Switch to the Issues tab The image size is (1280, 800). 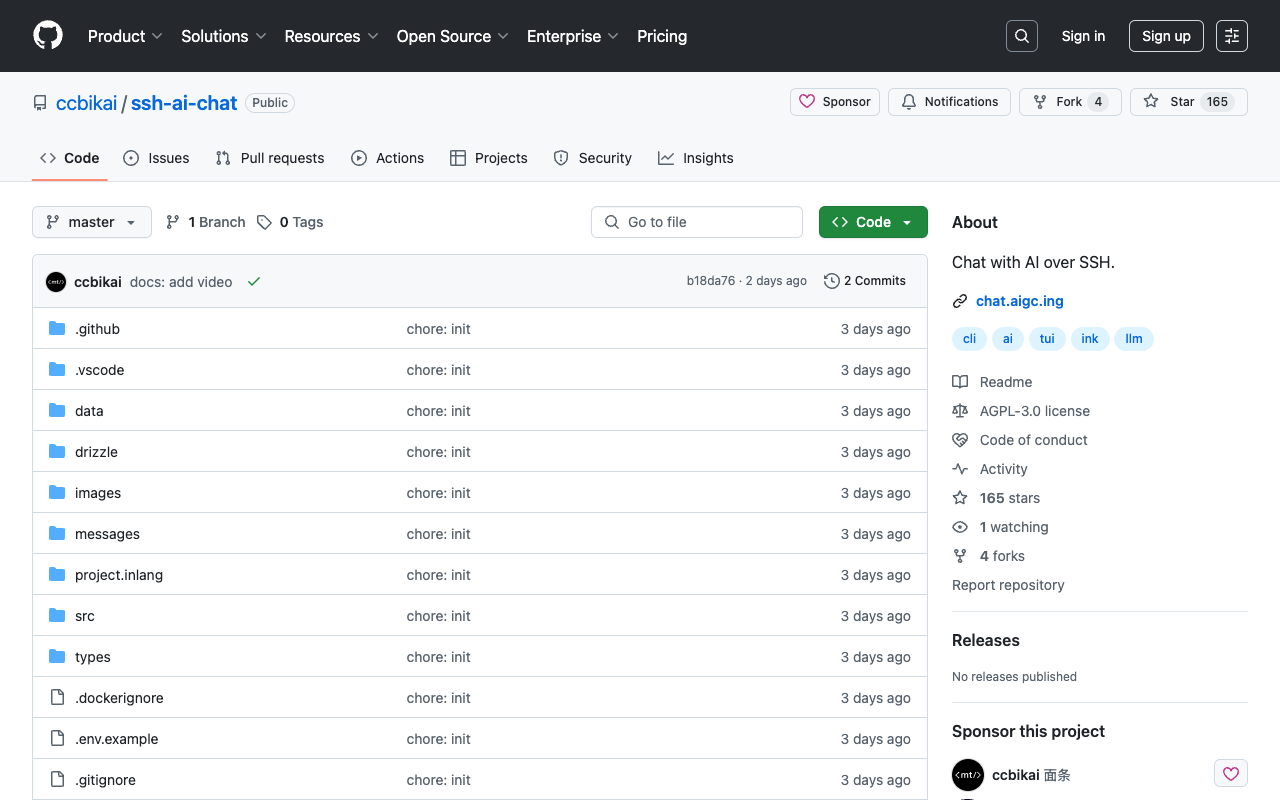click(156, 158)
